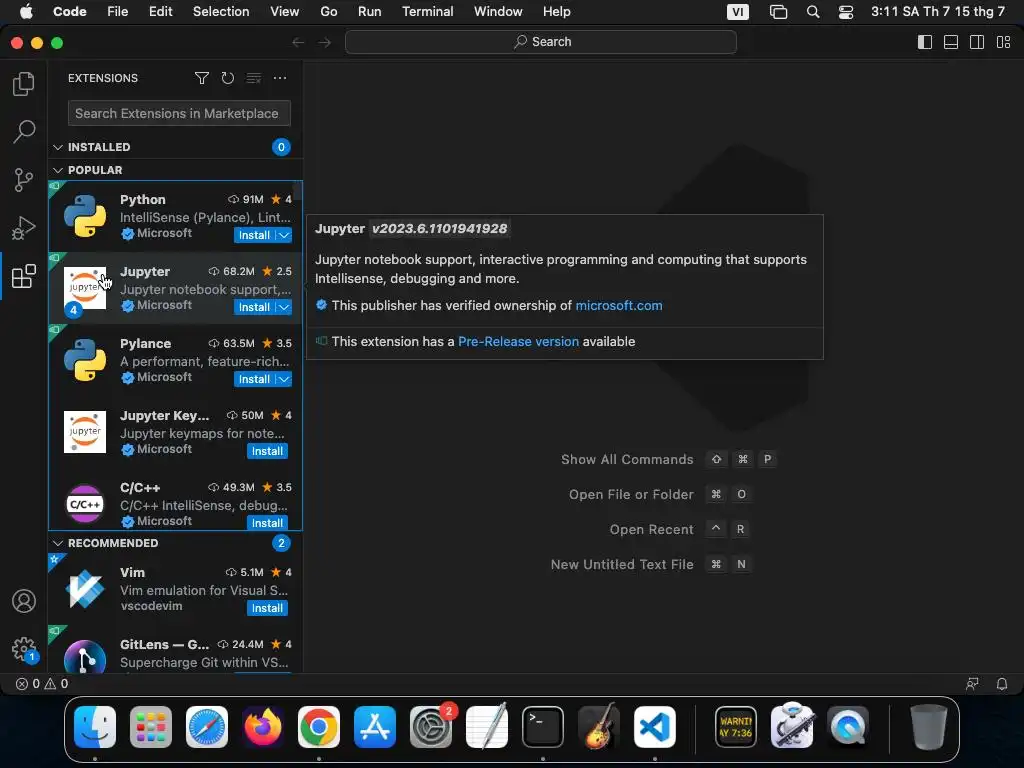Launch Google Chrome from the Dock

point(319,727)
